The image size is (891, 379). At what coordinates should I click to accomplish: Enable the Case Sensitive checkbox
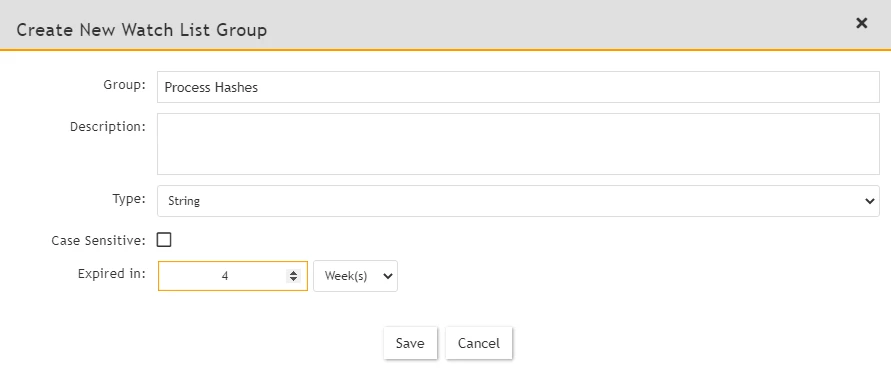164,240
